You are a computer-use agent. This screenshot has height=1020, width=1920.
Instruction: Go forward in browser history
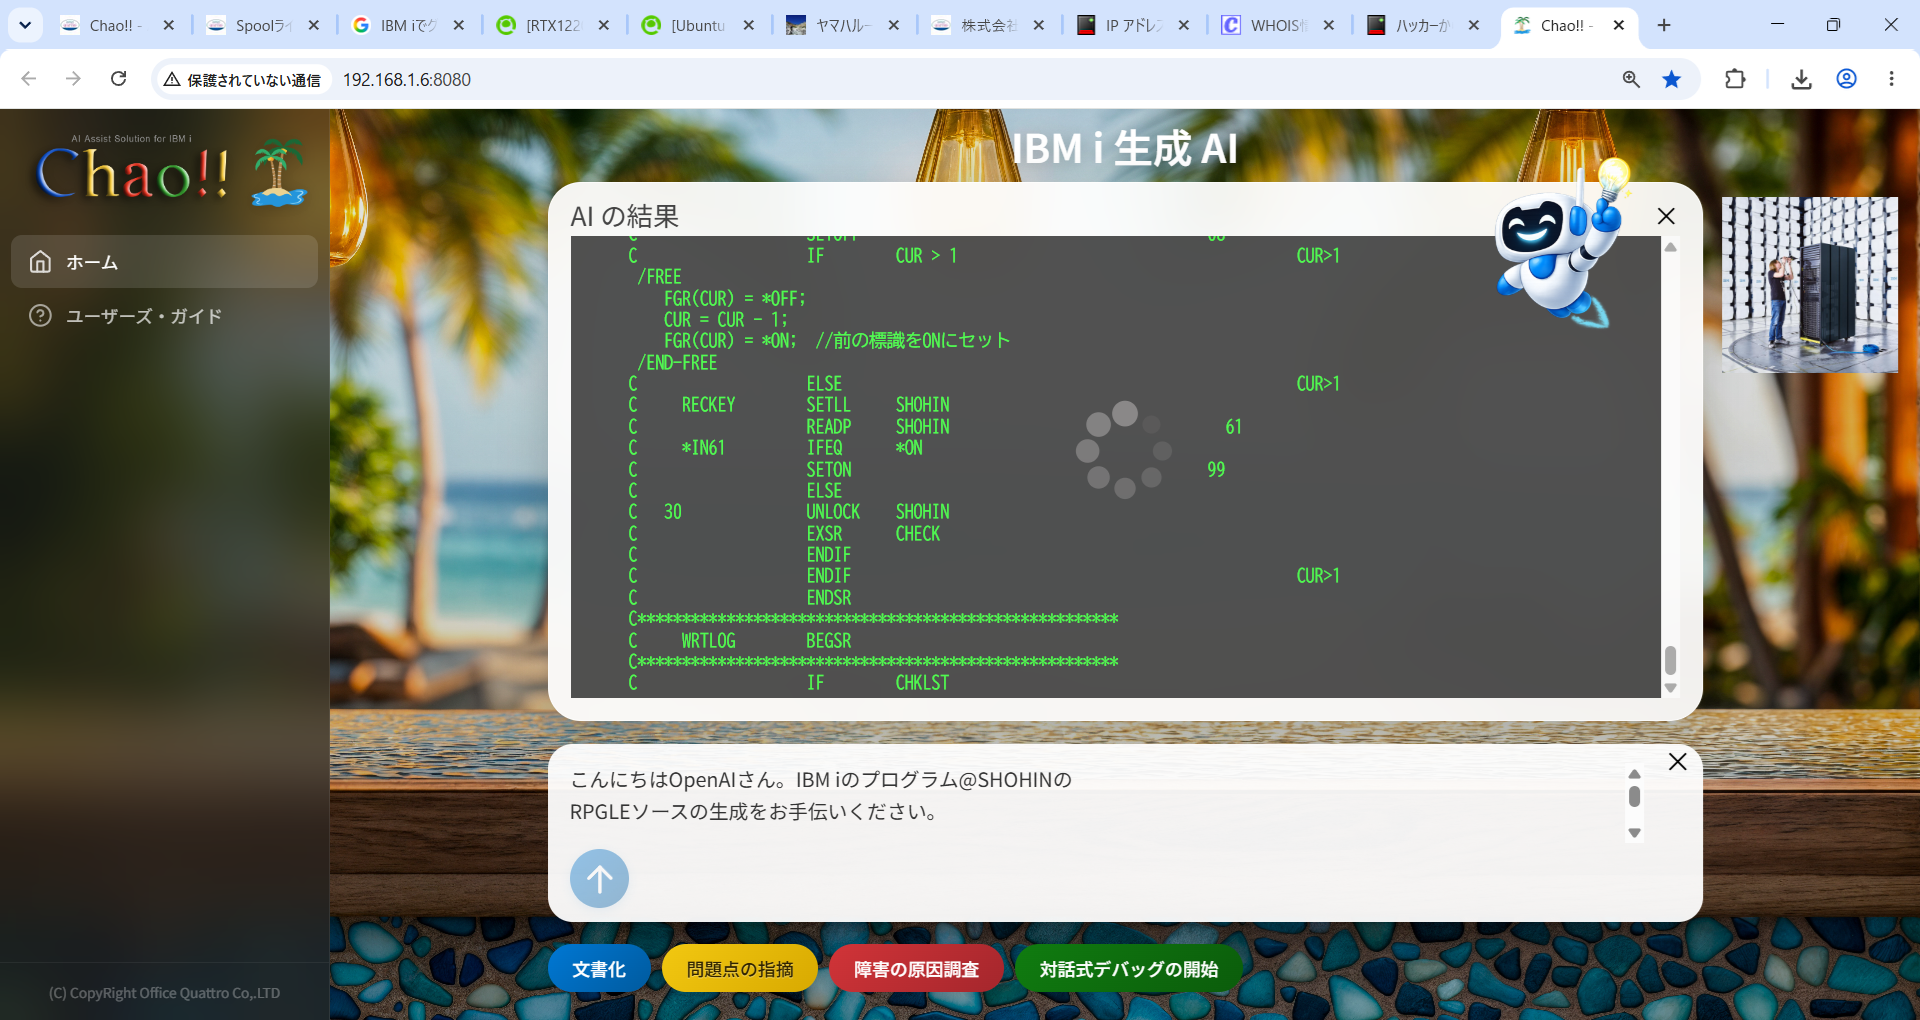click(73, 79)
